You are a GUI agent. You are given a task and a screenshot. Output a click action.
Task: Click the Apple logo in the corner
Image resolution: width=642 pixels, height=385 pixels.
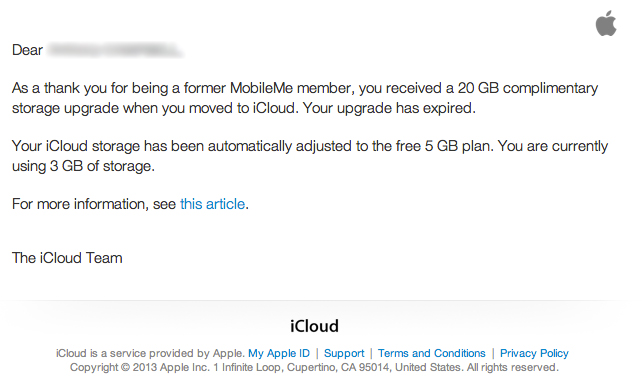point(606,23)
